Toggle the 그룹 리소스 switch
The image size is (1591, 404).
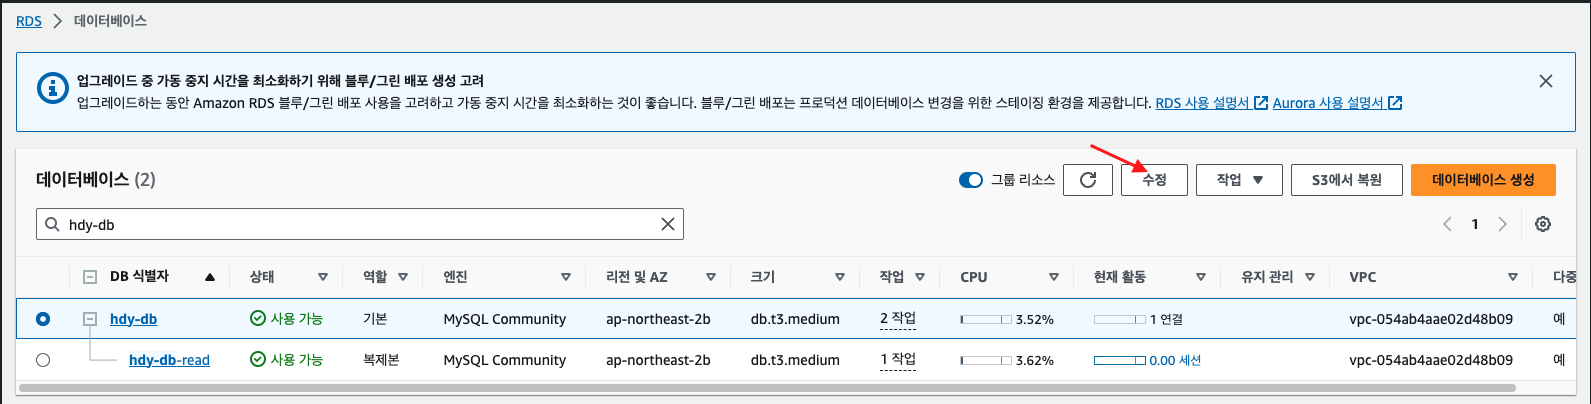click(x=970, y=180)
